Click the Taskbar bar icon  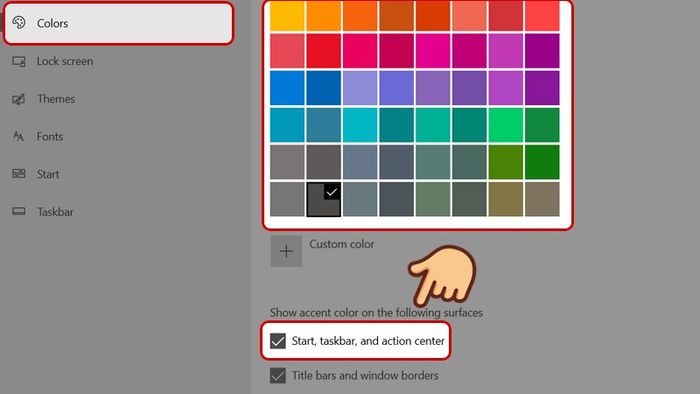(19, 211)
